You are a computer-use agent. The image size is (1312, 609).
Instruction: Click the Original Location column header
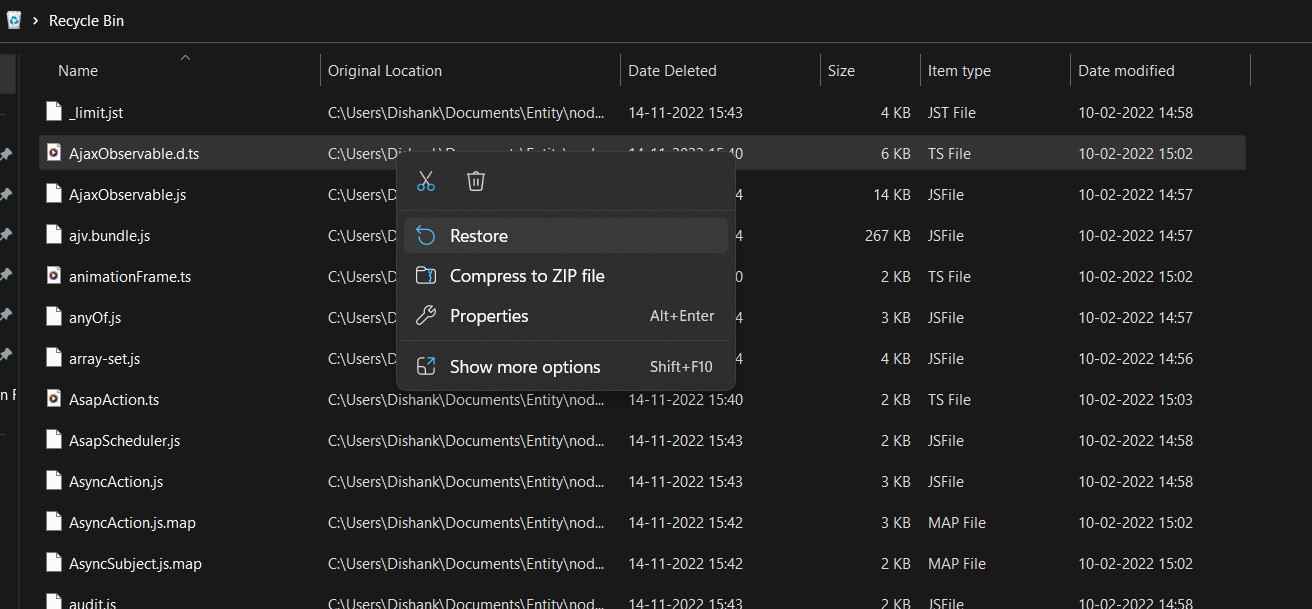coord(385,70)
